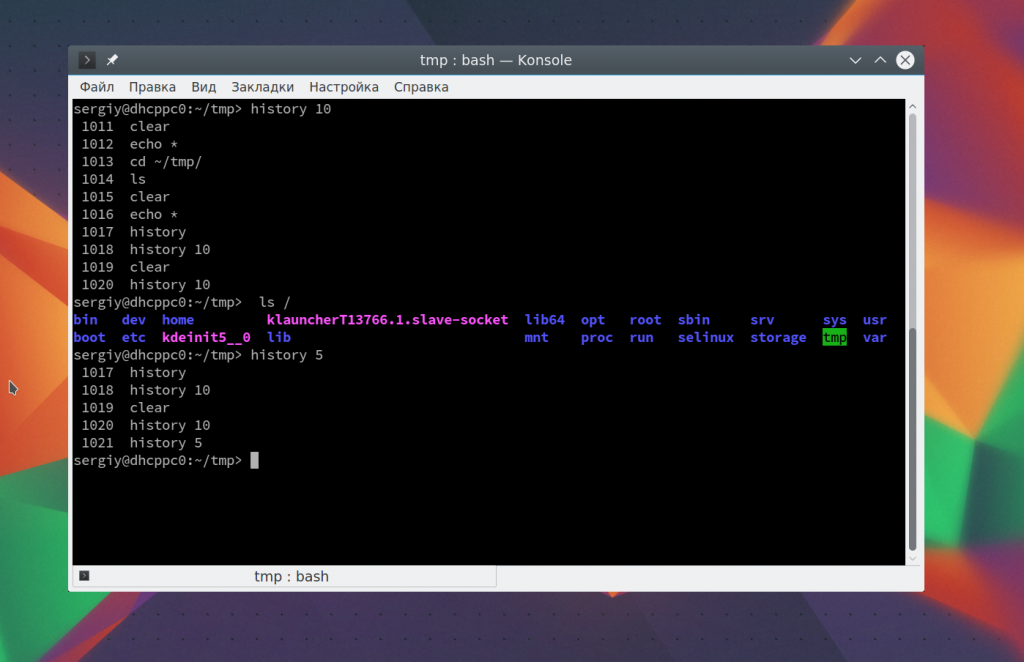Maximize the Konsole window
This screenshot has width=1024, height=662.
click(x=880, y=60)
